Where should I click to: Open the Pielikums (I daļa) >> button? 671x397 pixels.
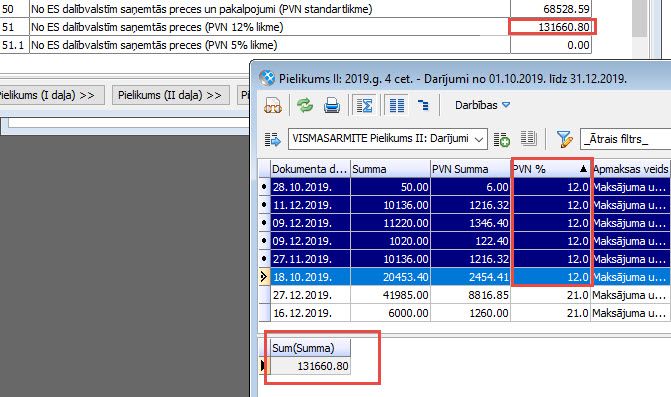(x=48, y=95)
